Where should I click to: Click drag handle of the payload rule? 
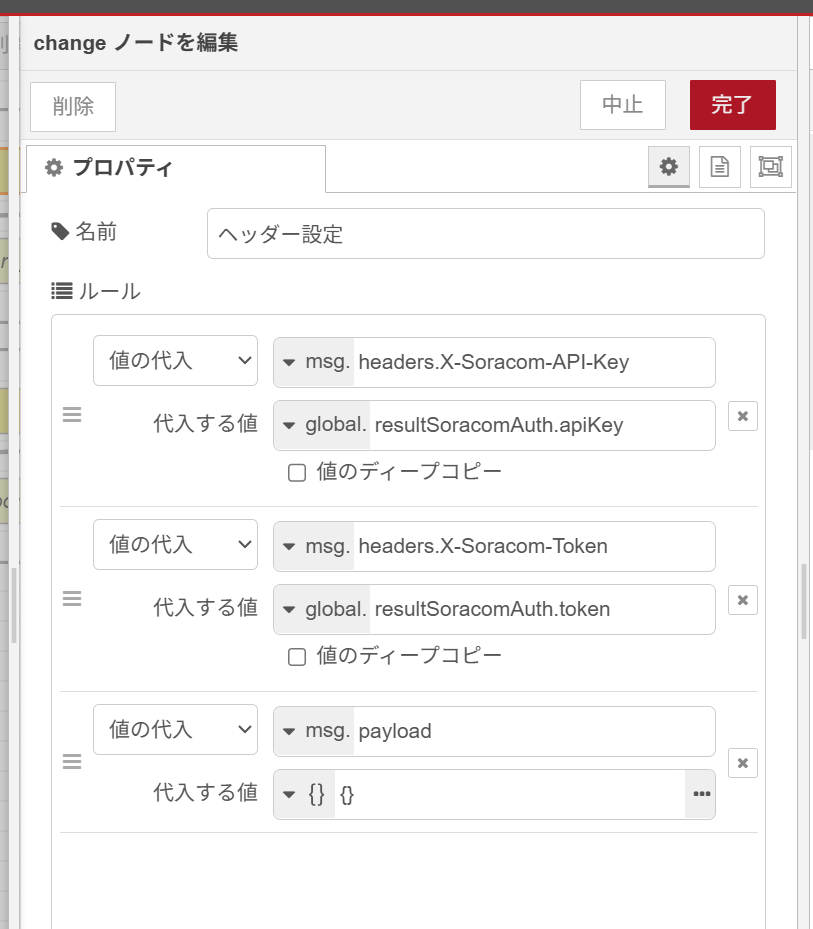coord(72,762)
